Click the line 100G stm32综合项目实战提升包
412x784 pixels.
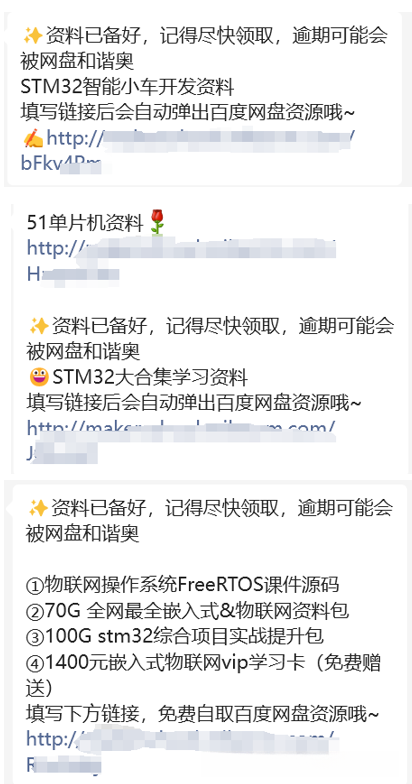tap(184, 637)
